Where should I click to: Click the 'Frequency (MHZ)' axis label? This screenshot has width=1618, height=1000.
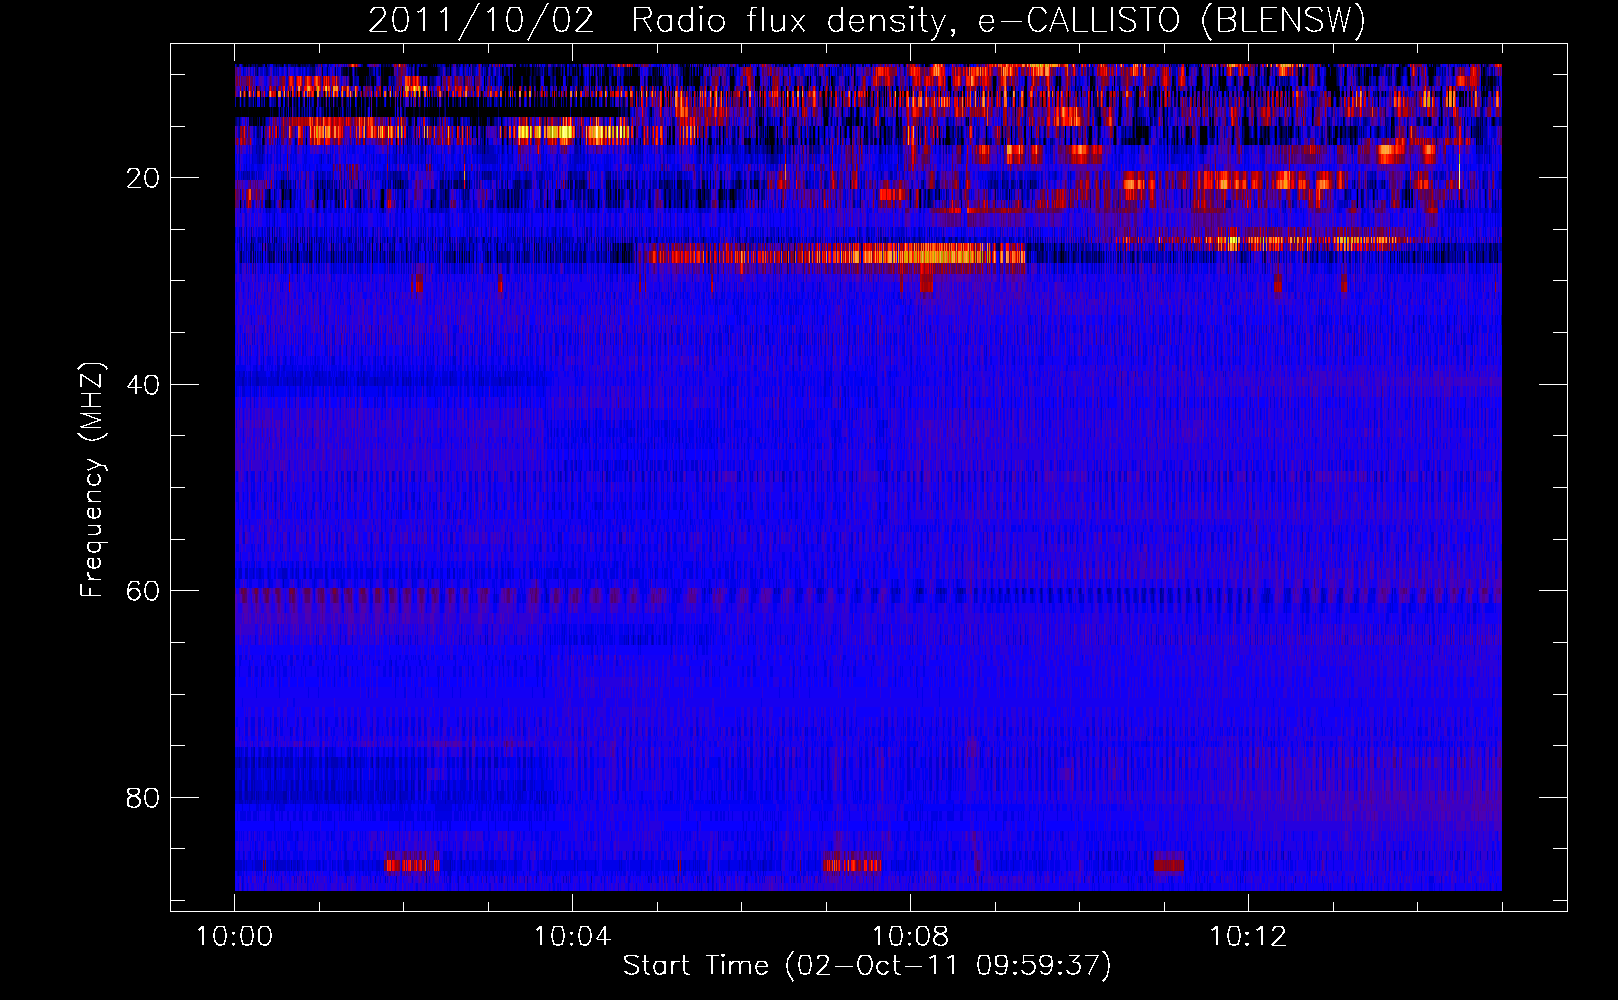click(x=91, y=480)
